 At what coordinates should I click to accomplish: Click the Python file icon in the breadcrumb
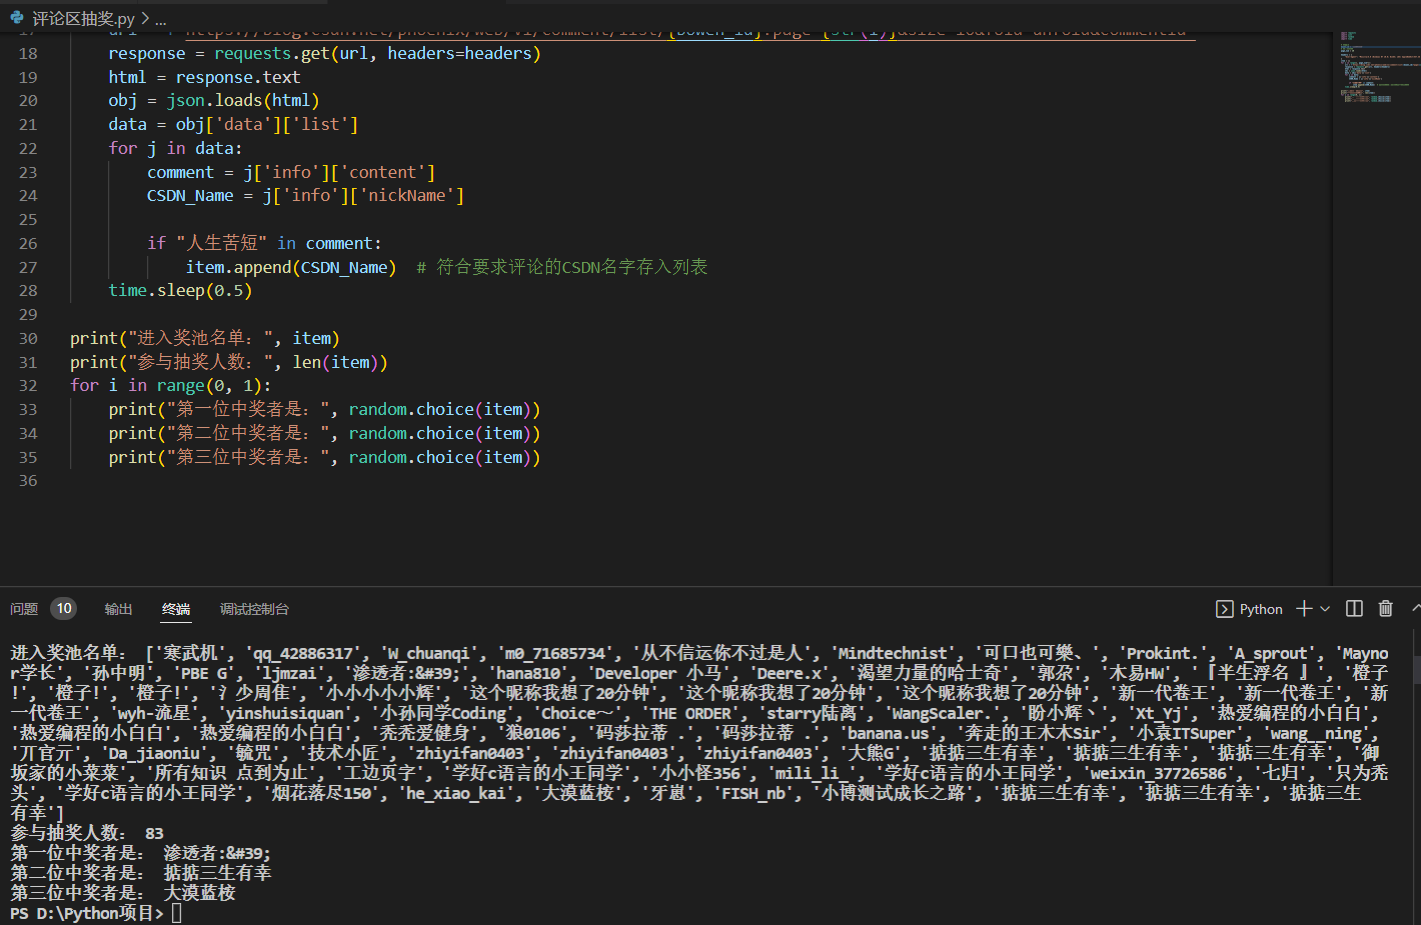click(x=16, y=18)
